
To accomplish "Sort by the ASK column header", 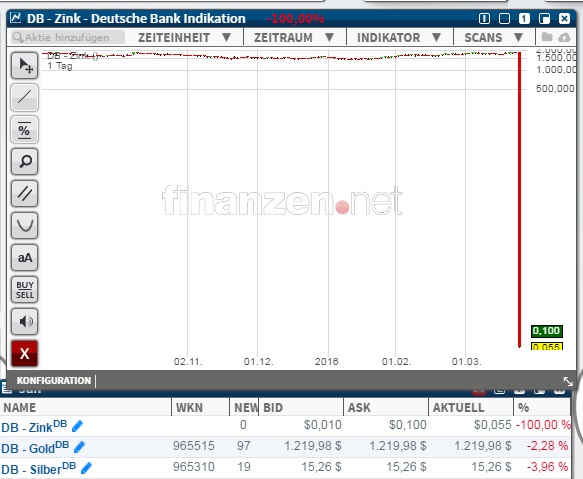I will 386,408.
